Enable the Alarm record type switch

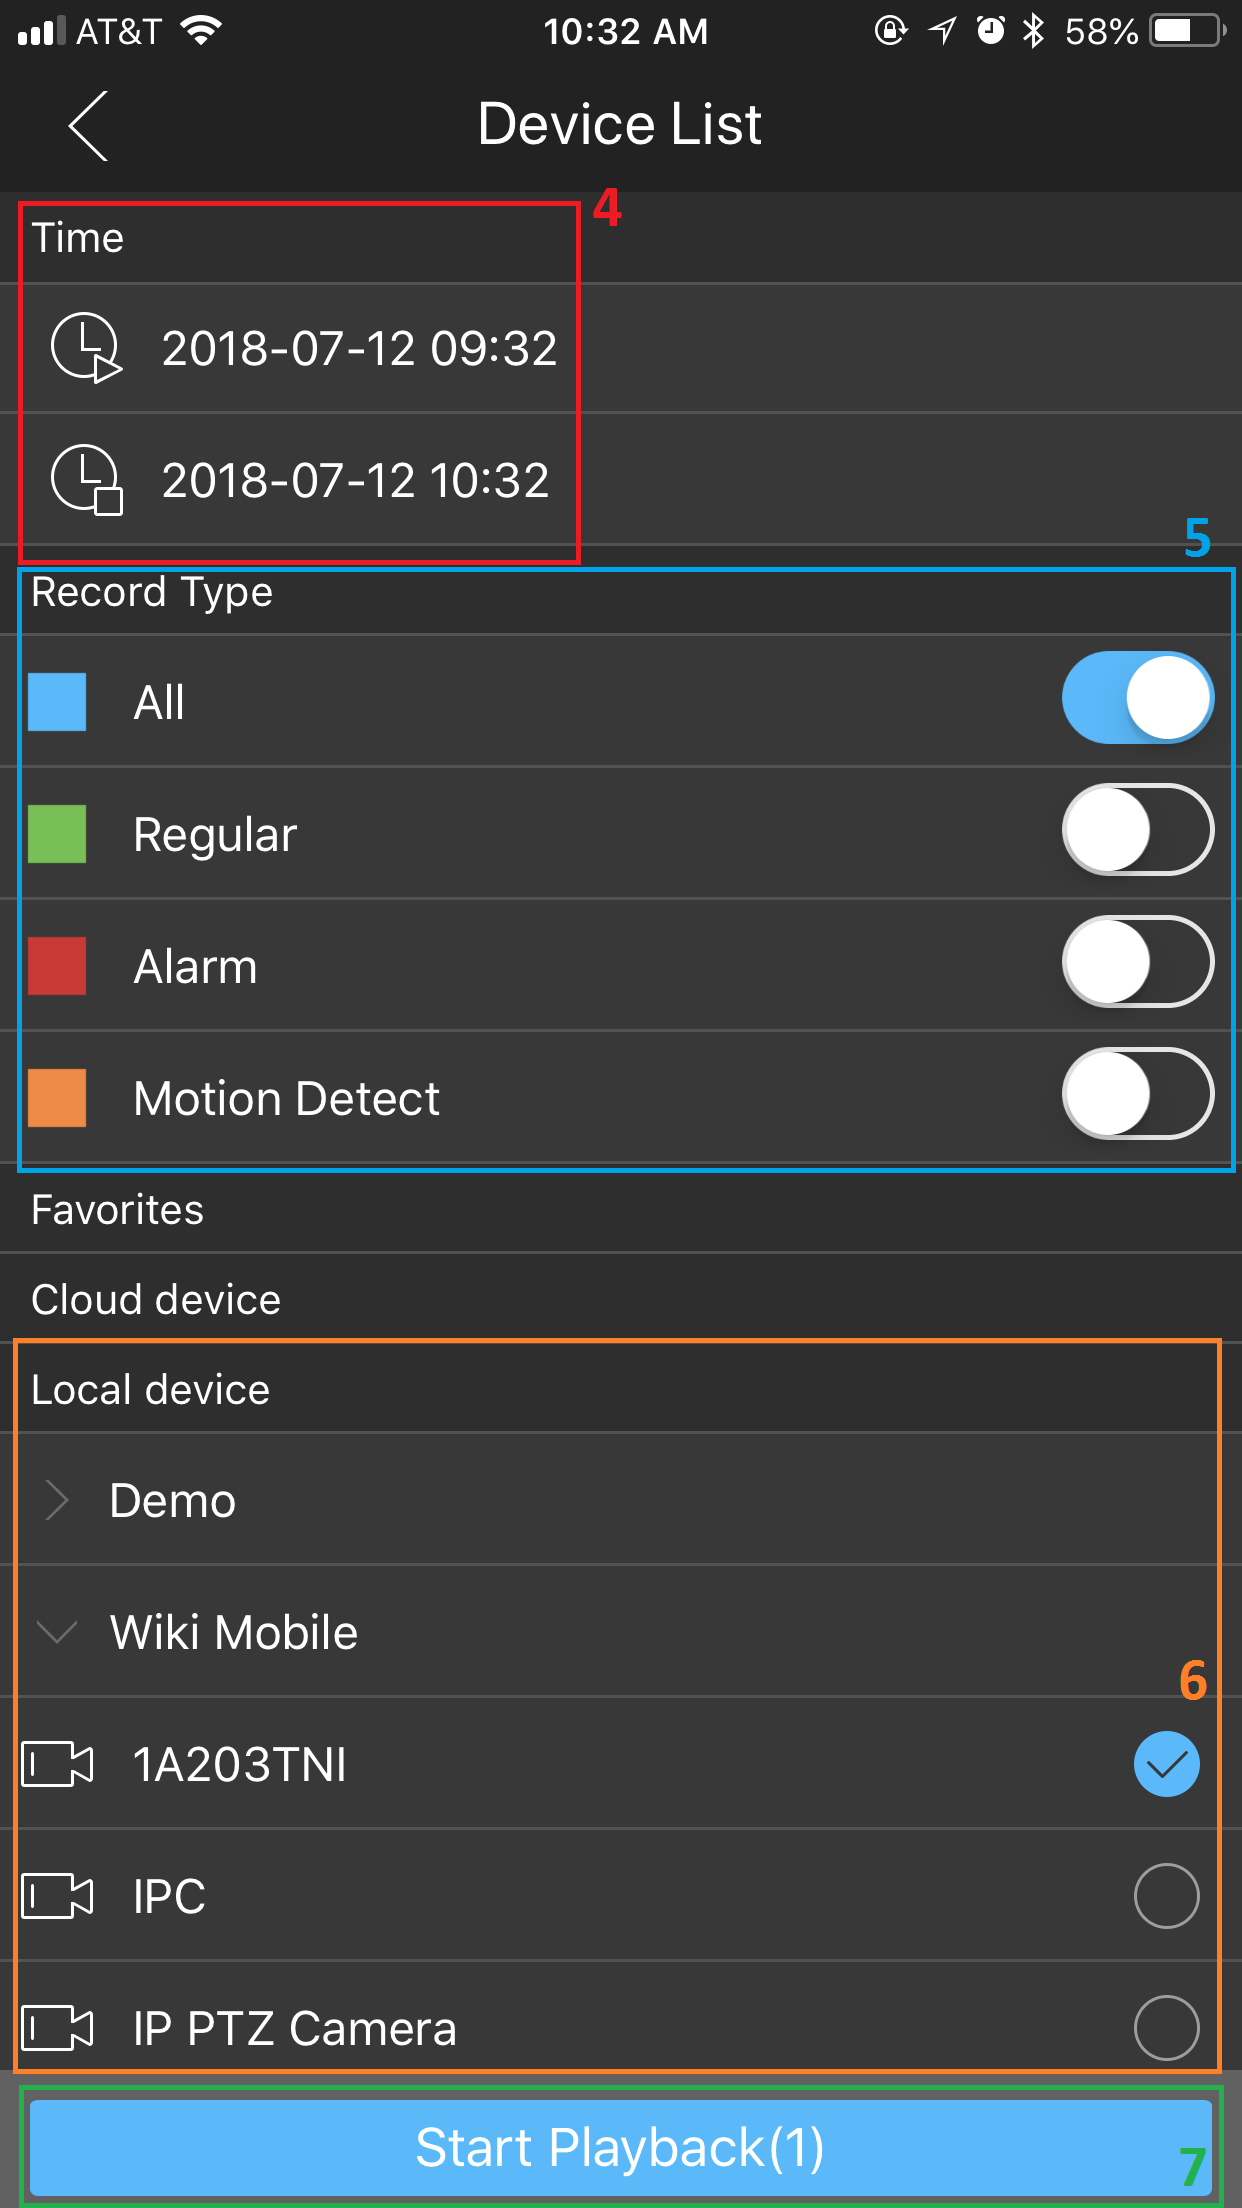pyautogui.click(x=1137, y=962)
